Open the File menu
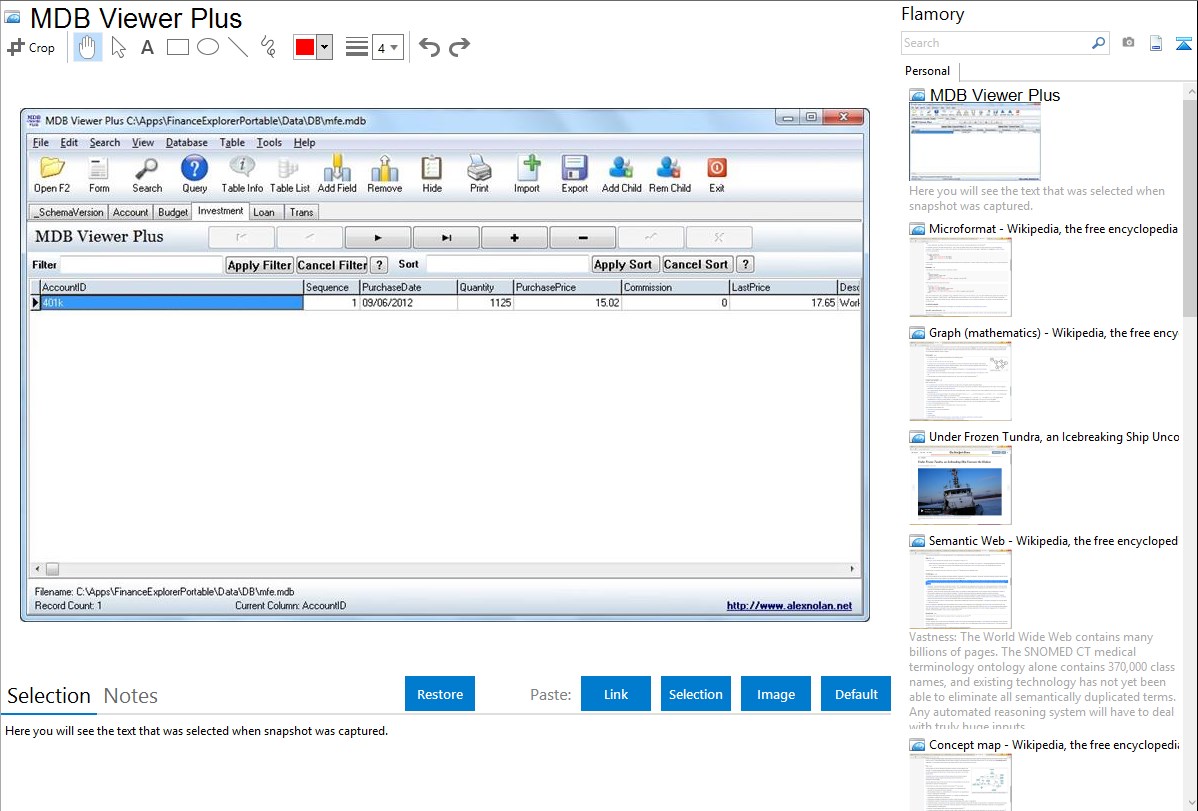Screen dimensions: 1198x811 pos(40,143)
